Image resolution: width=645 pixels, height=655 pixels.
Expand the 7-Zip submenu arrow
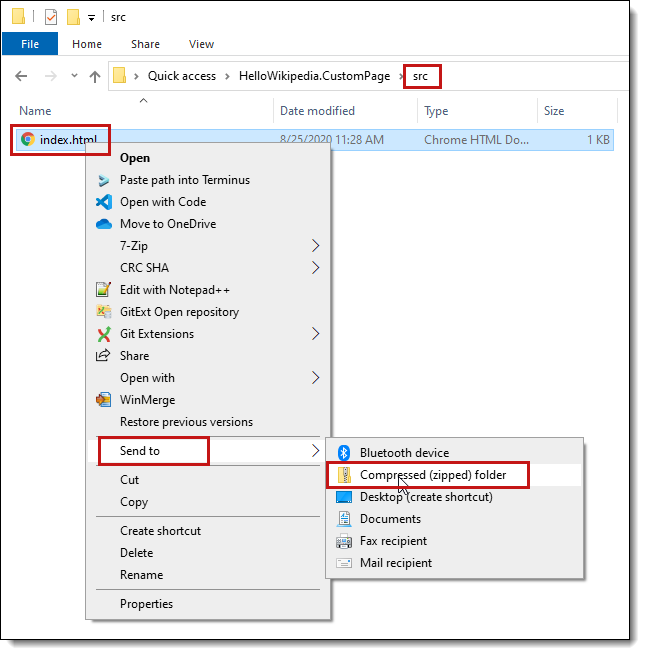coord(316,246)
